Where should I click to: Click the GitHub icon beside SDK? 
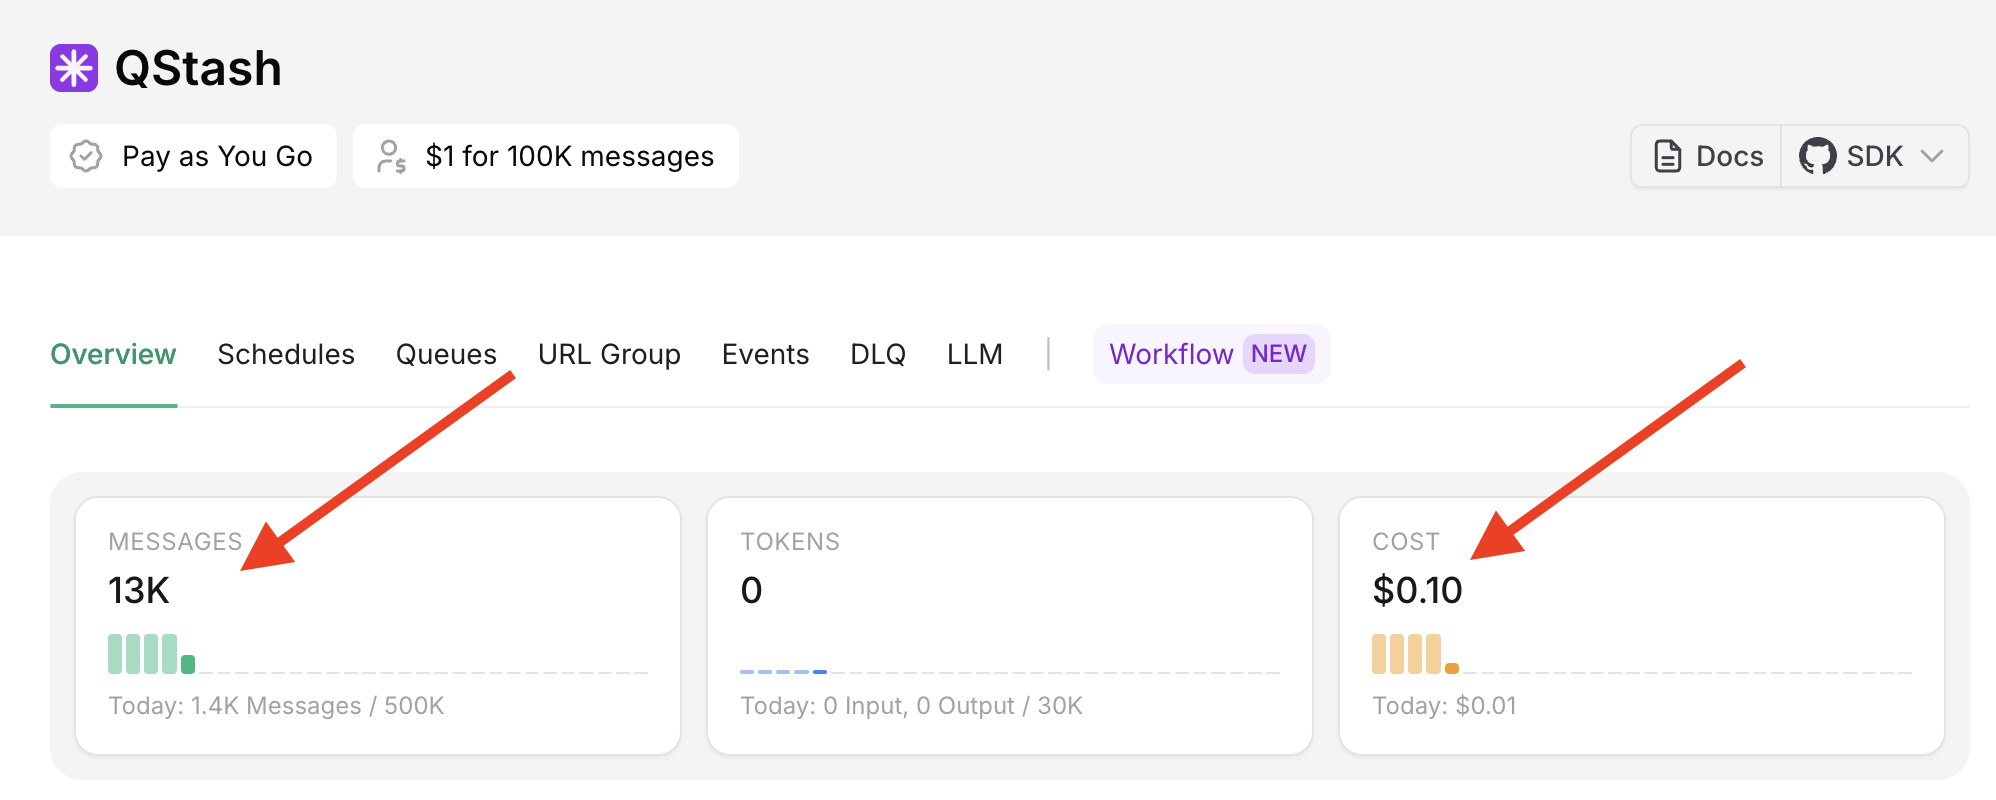(x=1817, y=156)
